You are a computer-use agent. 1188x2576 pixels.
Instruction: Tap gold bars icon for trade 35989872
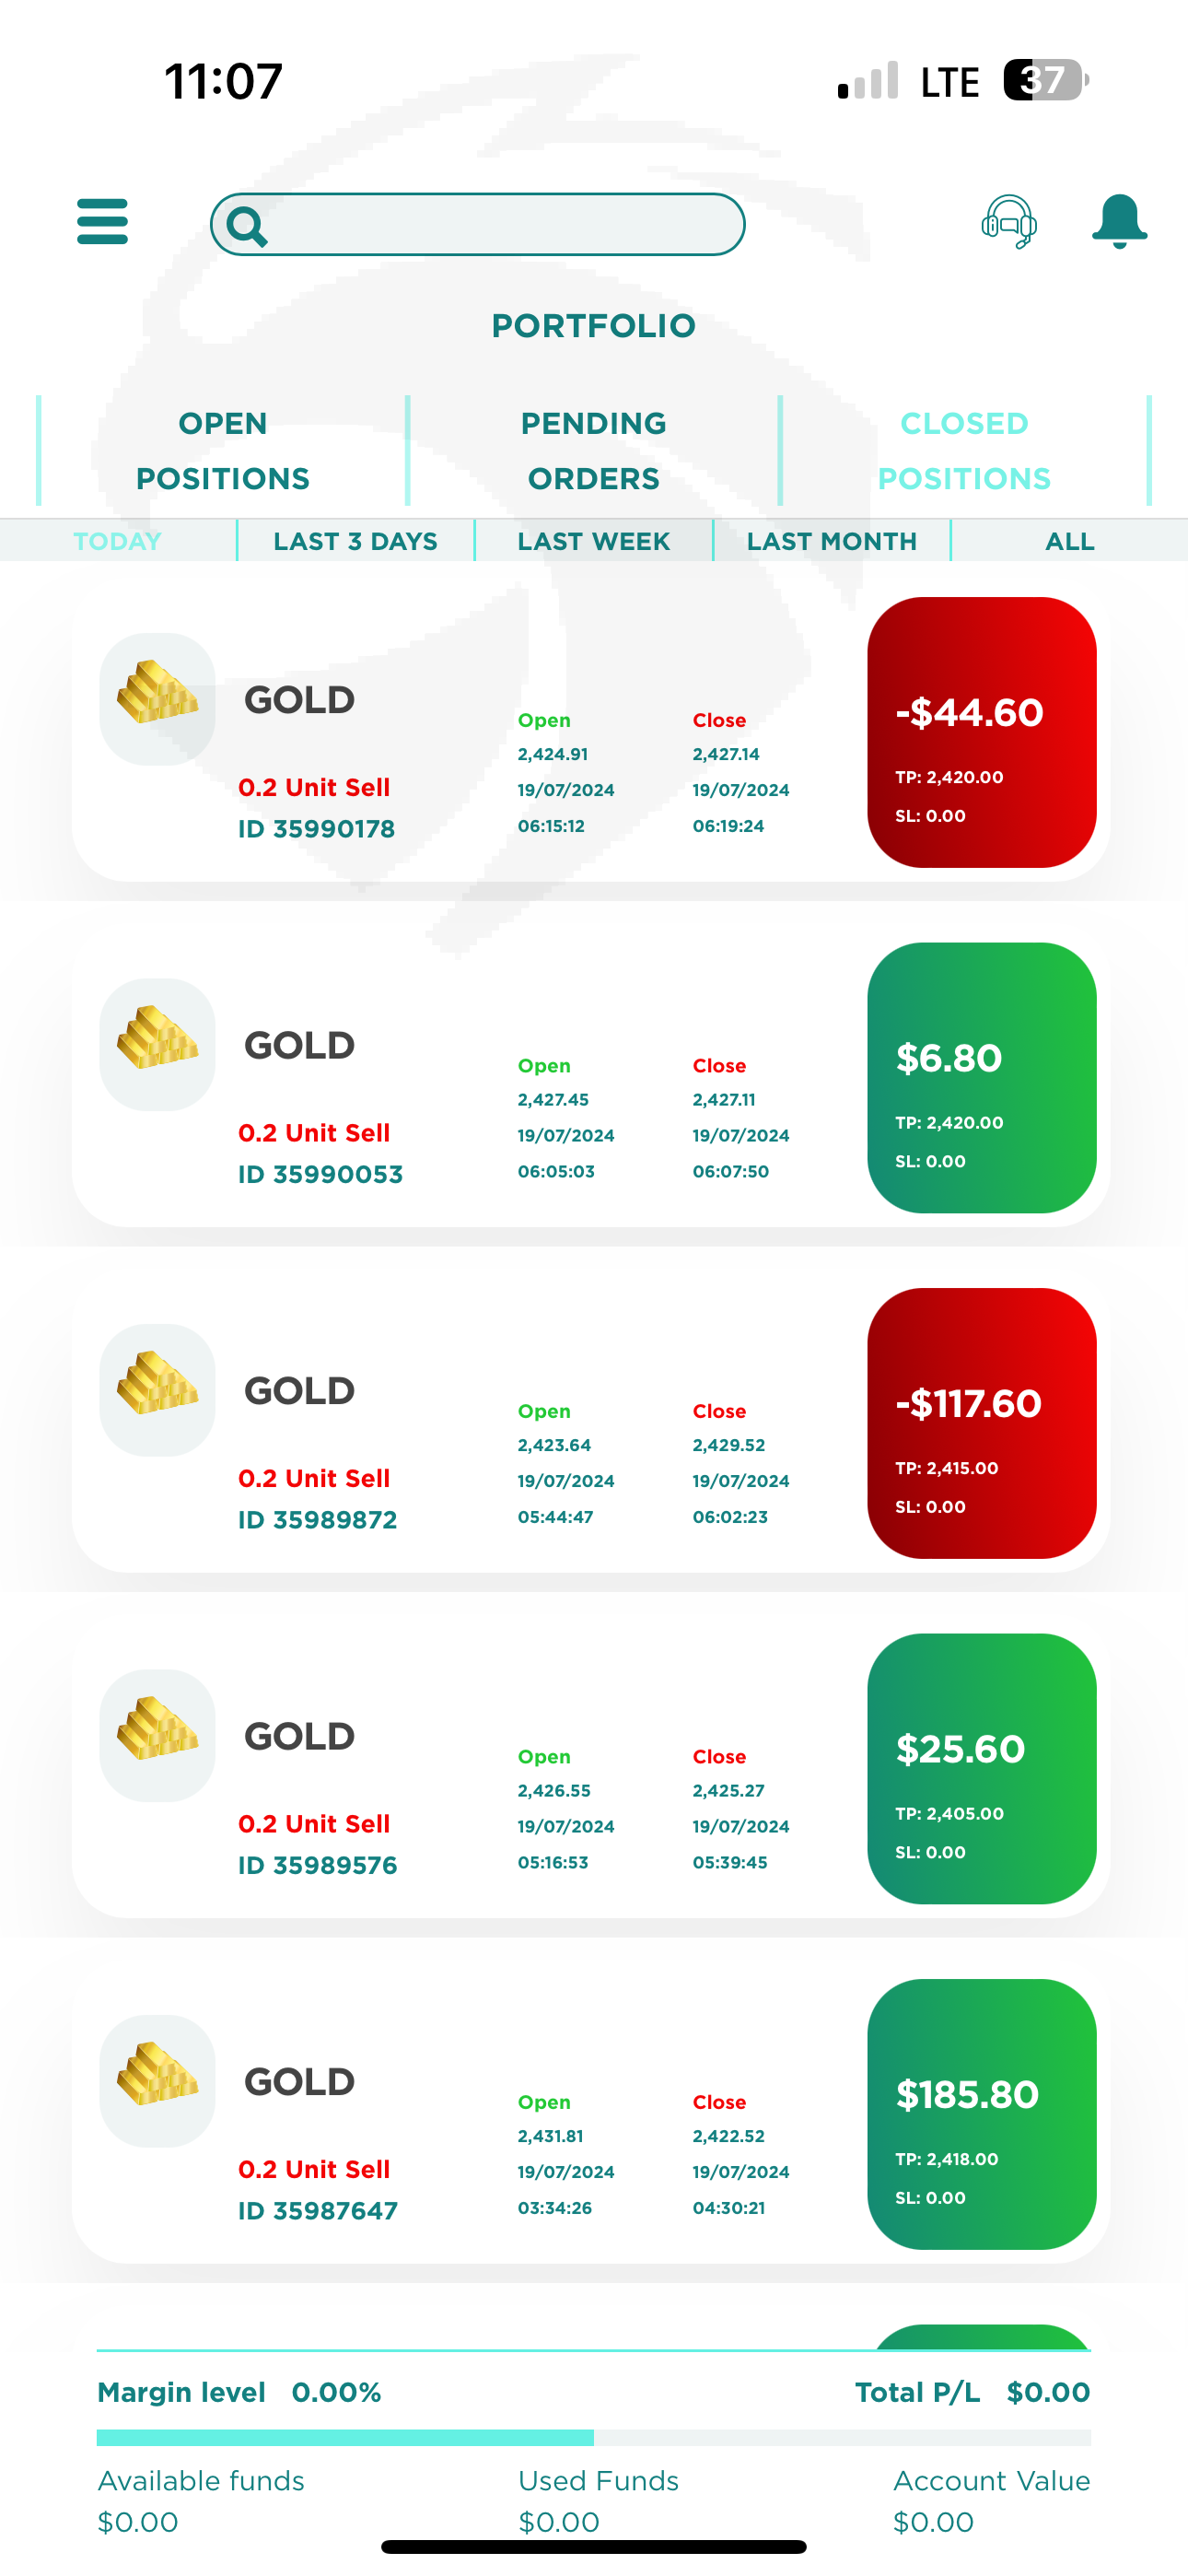click(x=157, y=1390)
